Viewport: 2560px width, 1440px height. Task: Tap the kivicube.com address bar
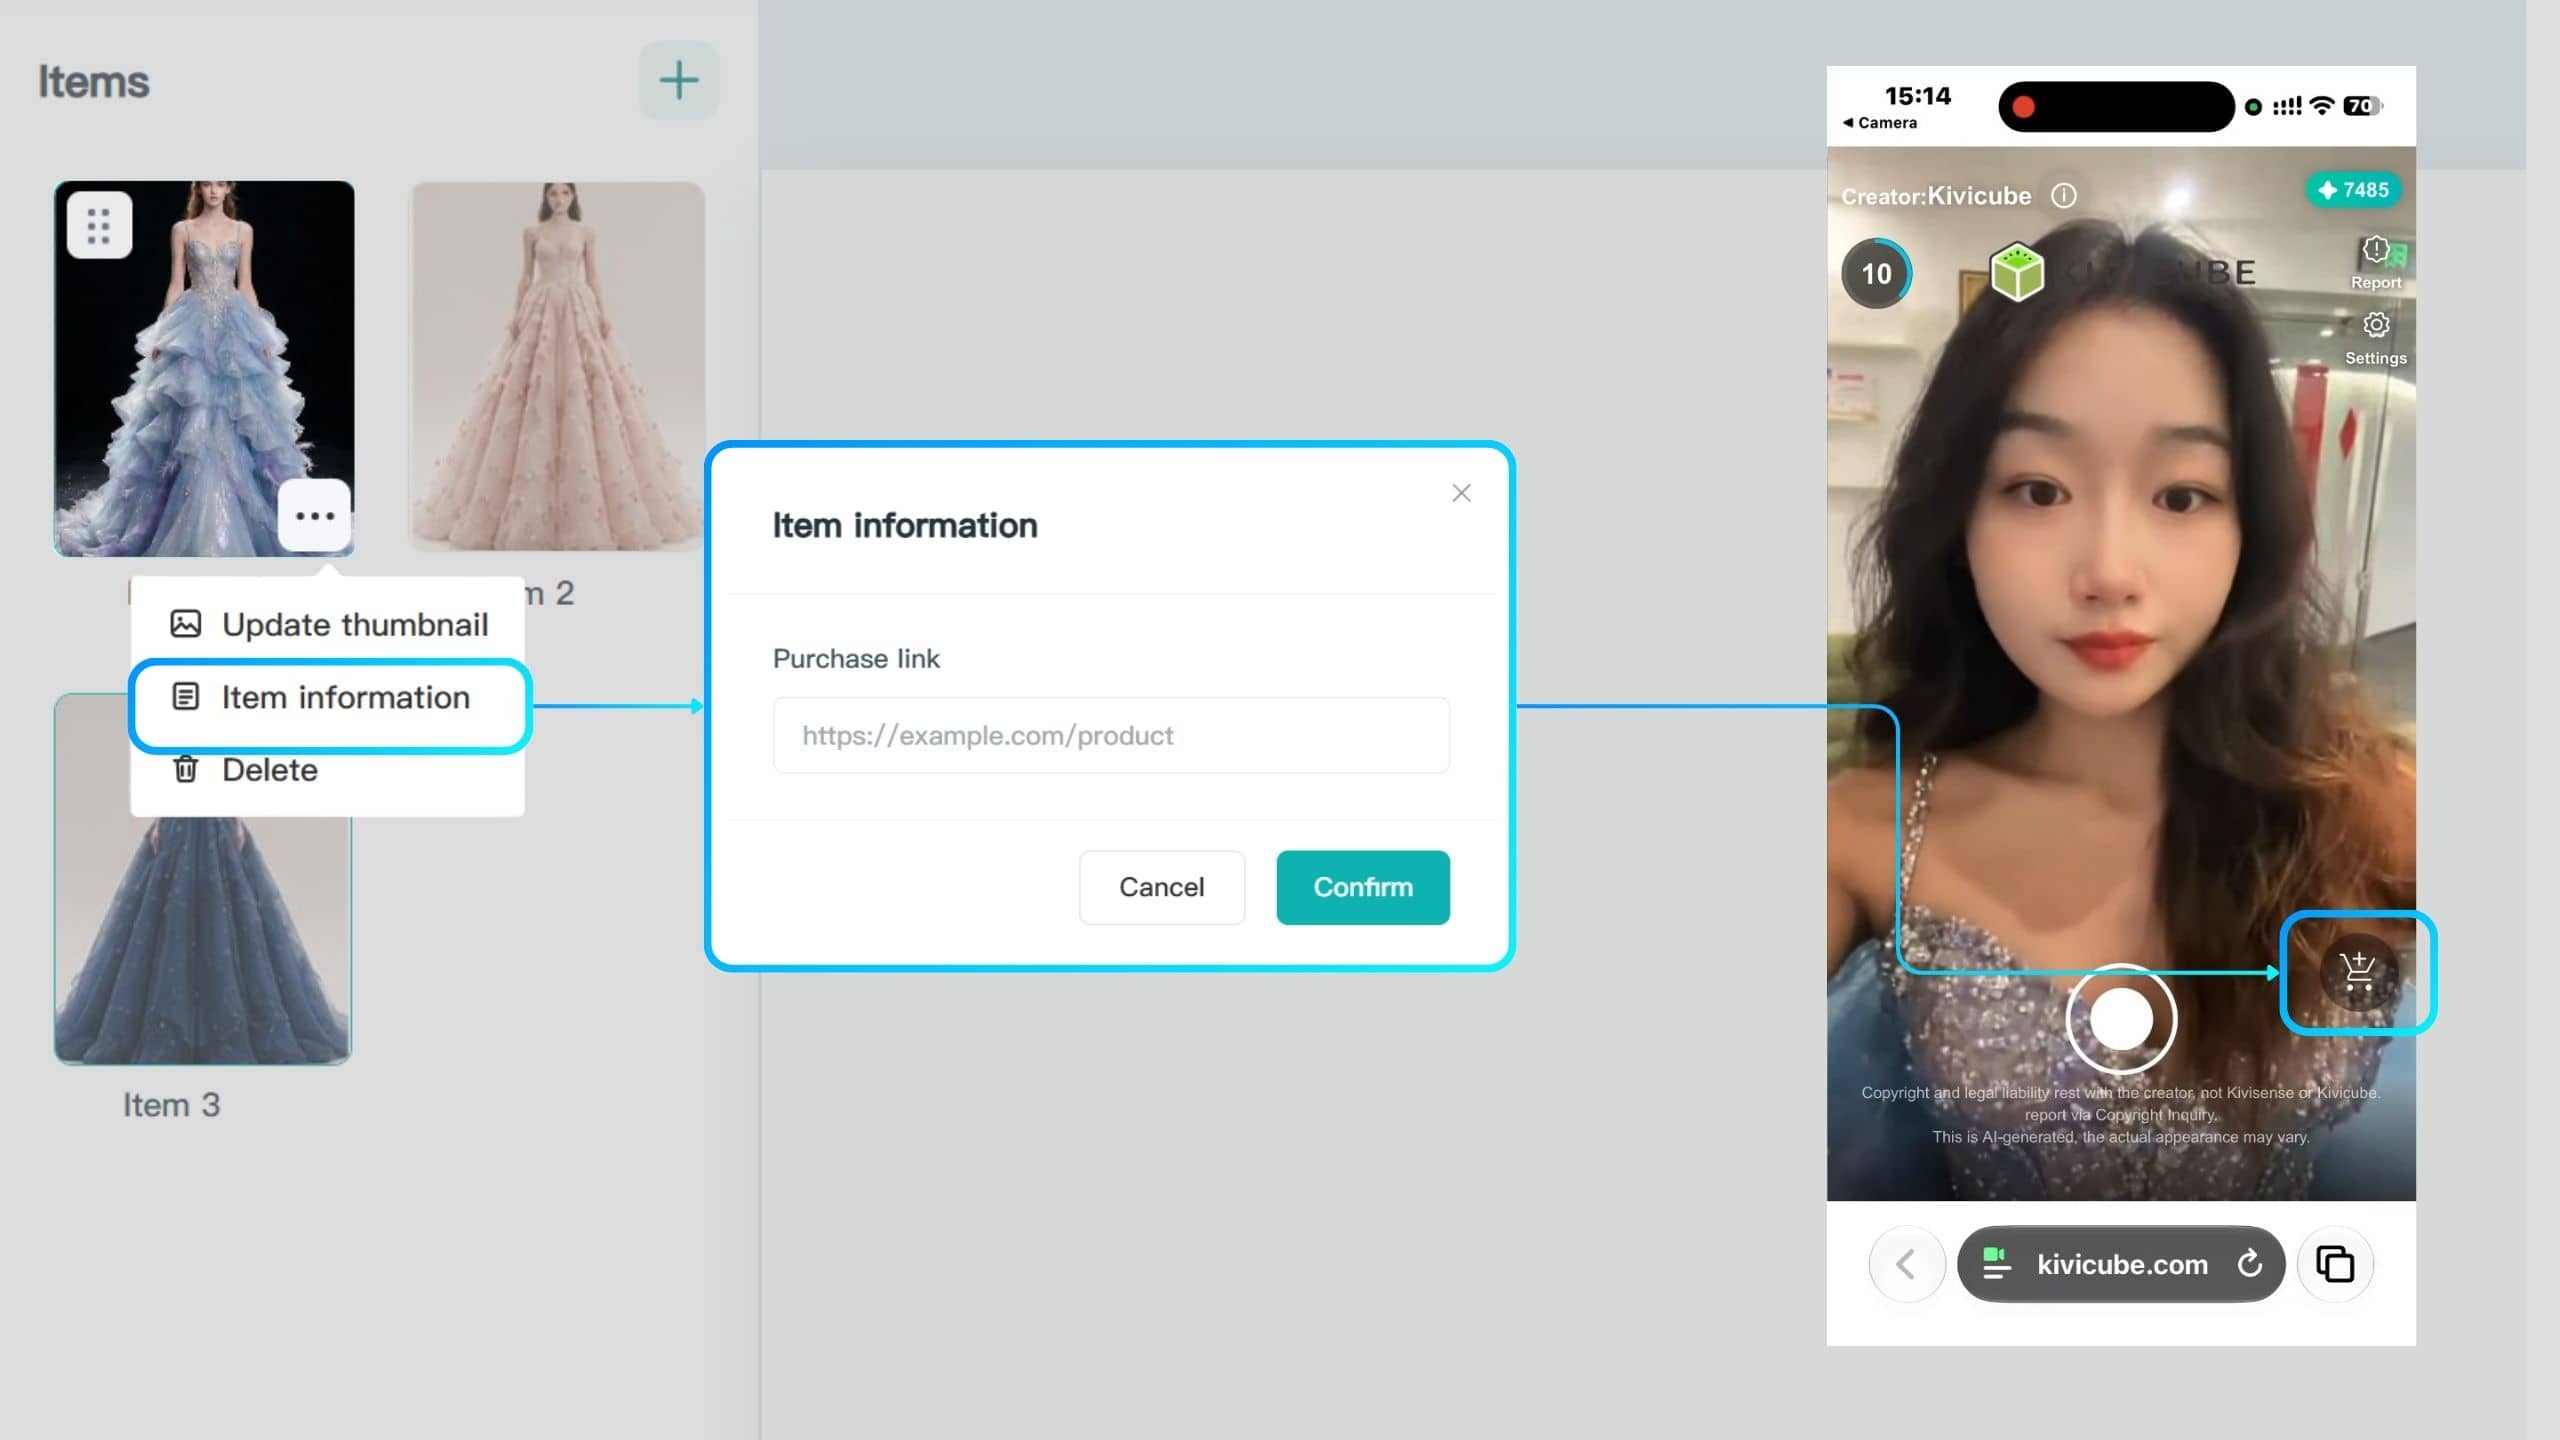coord(2121,1264)
